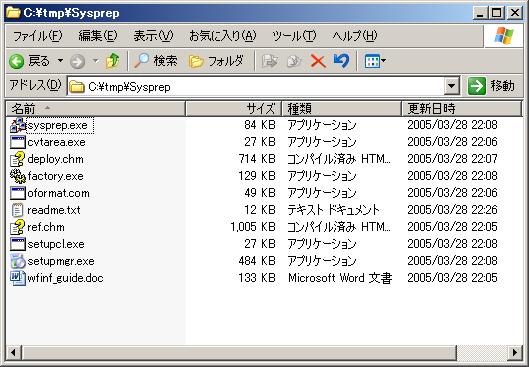Click the grayed Forward arrow icon
Image resolution: width=529 pixels, height=367 pixels.
pyautogui.click(x=77, y=61)
